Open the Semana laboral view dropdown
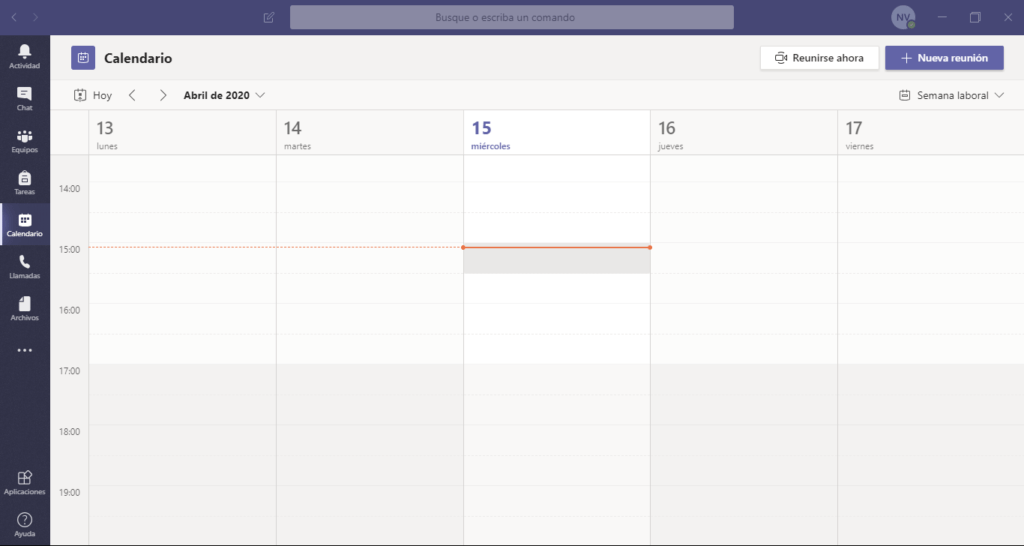Image resolution: width=1024 pixels, height=546 pixels. coord(951,96)
